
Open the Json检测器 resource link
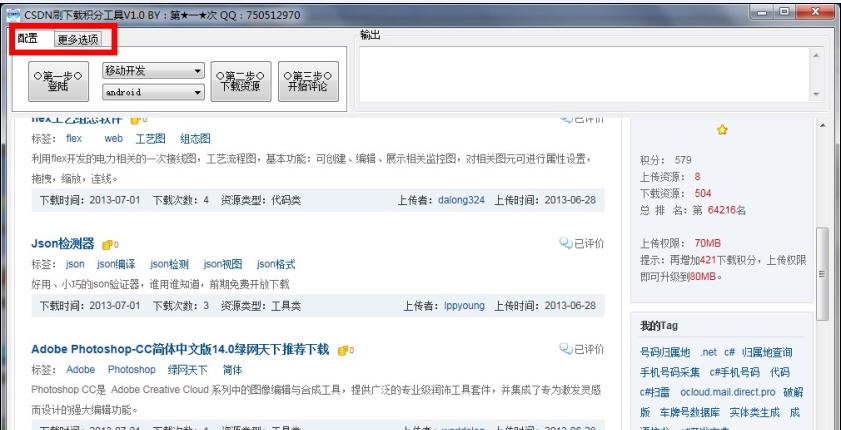63,244
